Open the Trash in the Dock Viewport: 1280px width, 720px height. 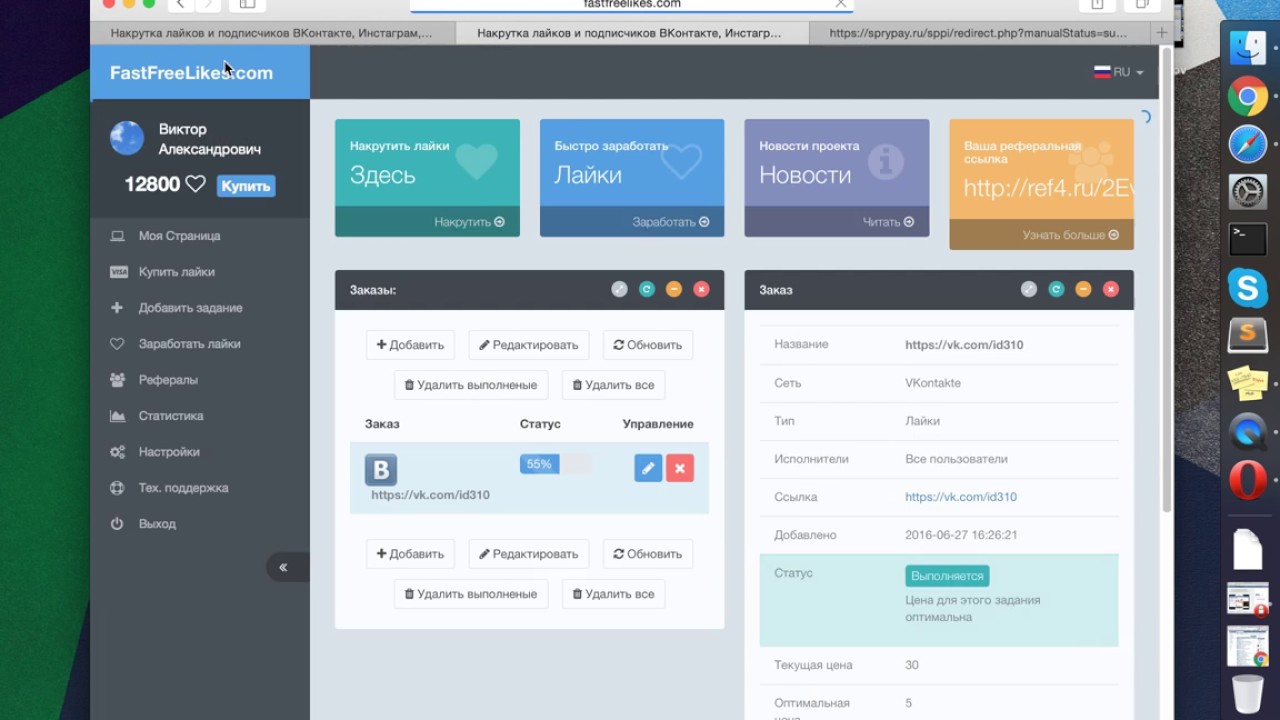click(x=1247, y=693)
